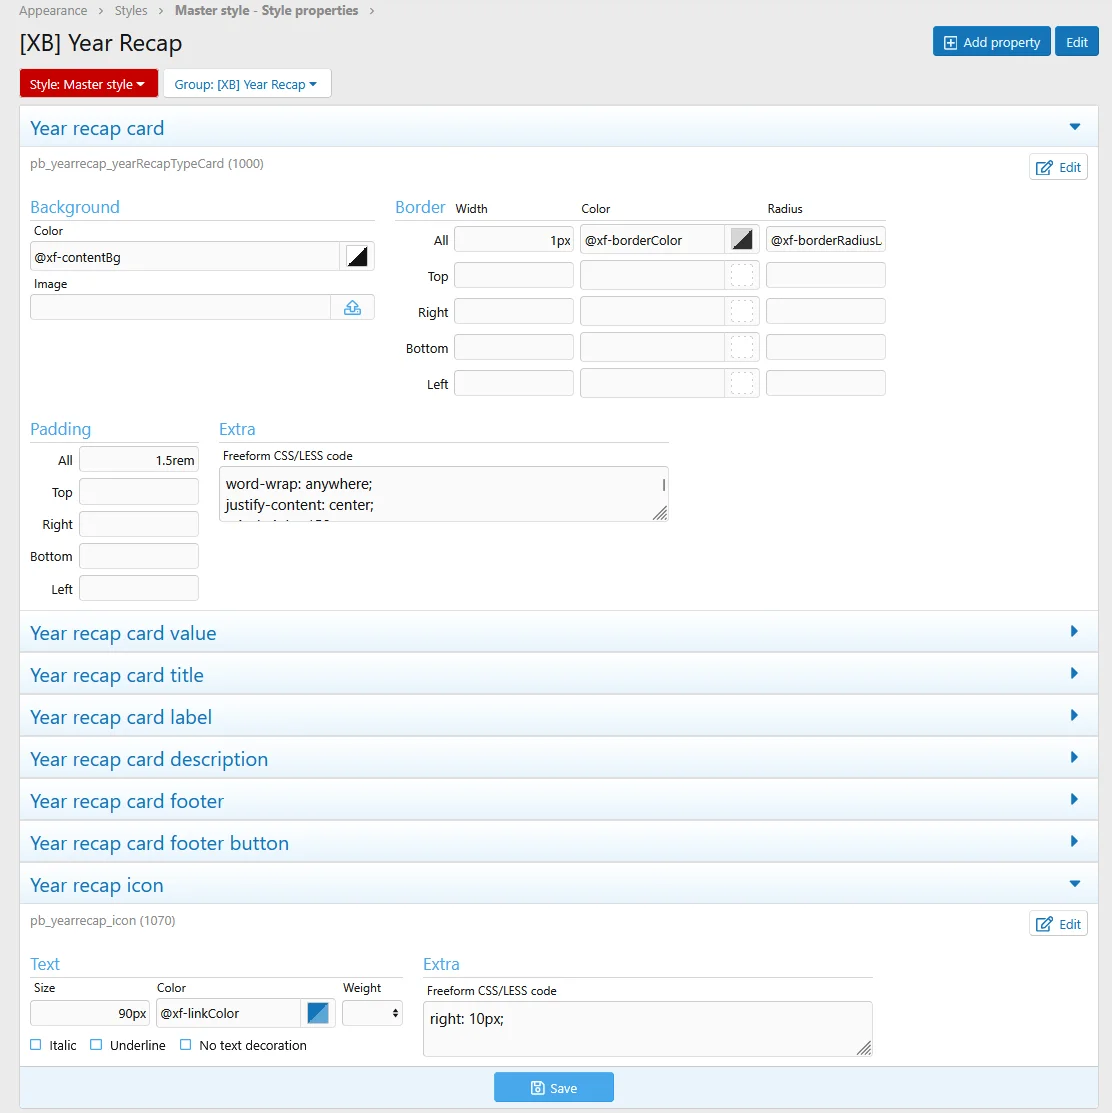Screen dimensions: 1112x1113
Task: Open the background color picker swatch
Action: pyautogui.click(x=357, y=257)
